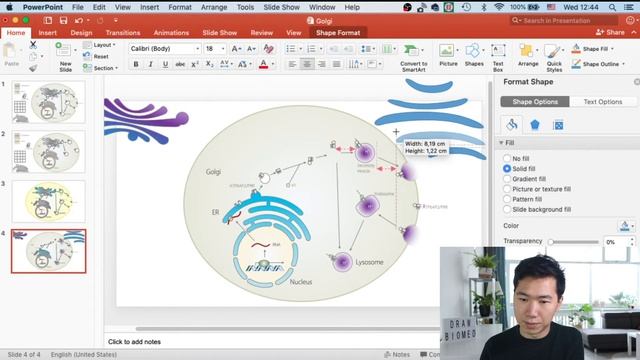Open Spotlight search in menu bar
This screenshot has width=640, height=360.
612,7
